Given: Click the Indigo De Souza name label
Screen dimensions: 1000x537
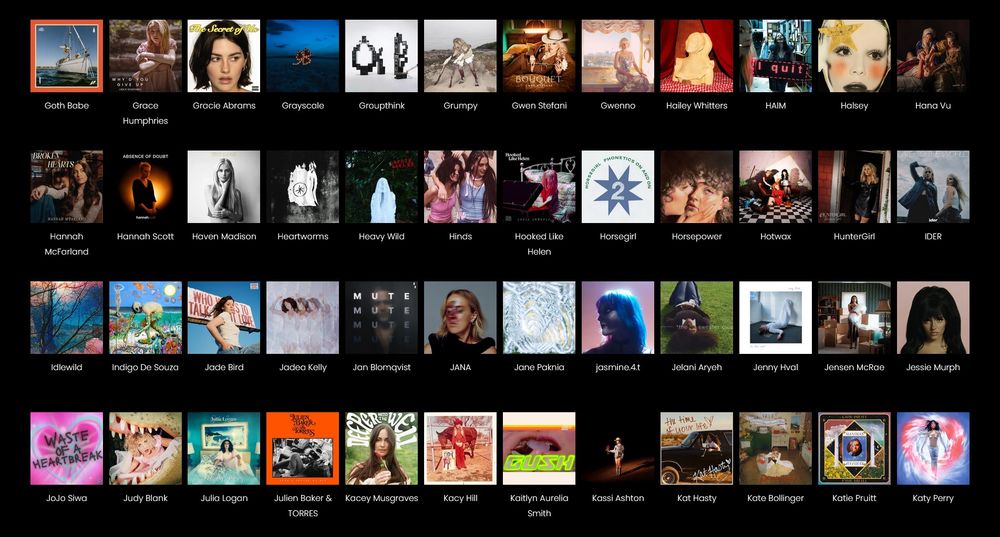Looking at the screenshot, I should tap(145, 367).
